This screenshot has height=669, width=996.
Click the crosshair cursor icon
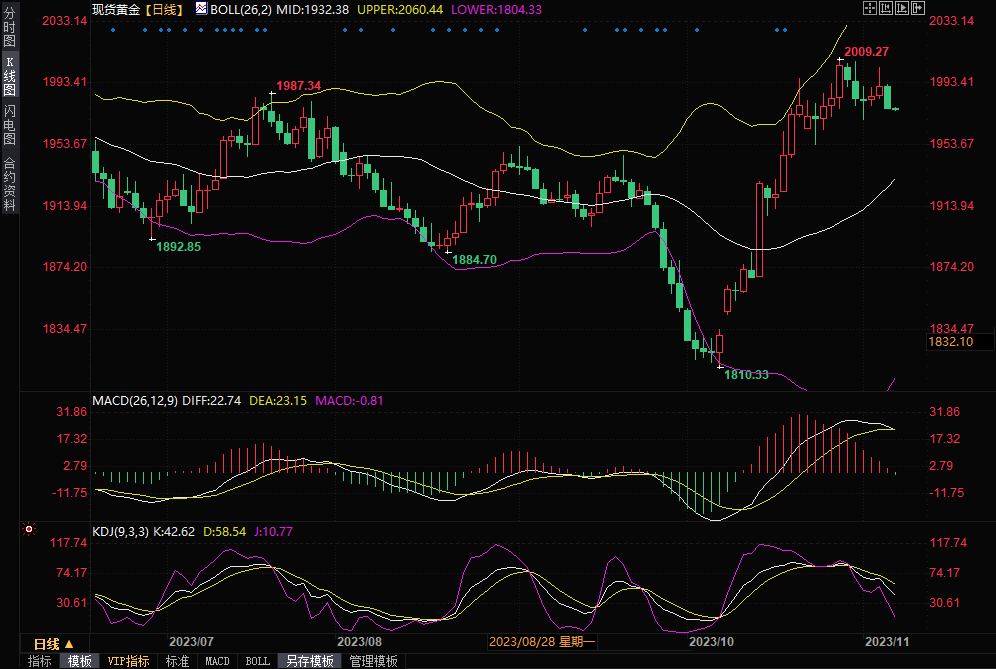pyautogui.click(x=870, y=8)
